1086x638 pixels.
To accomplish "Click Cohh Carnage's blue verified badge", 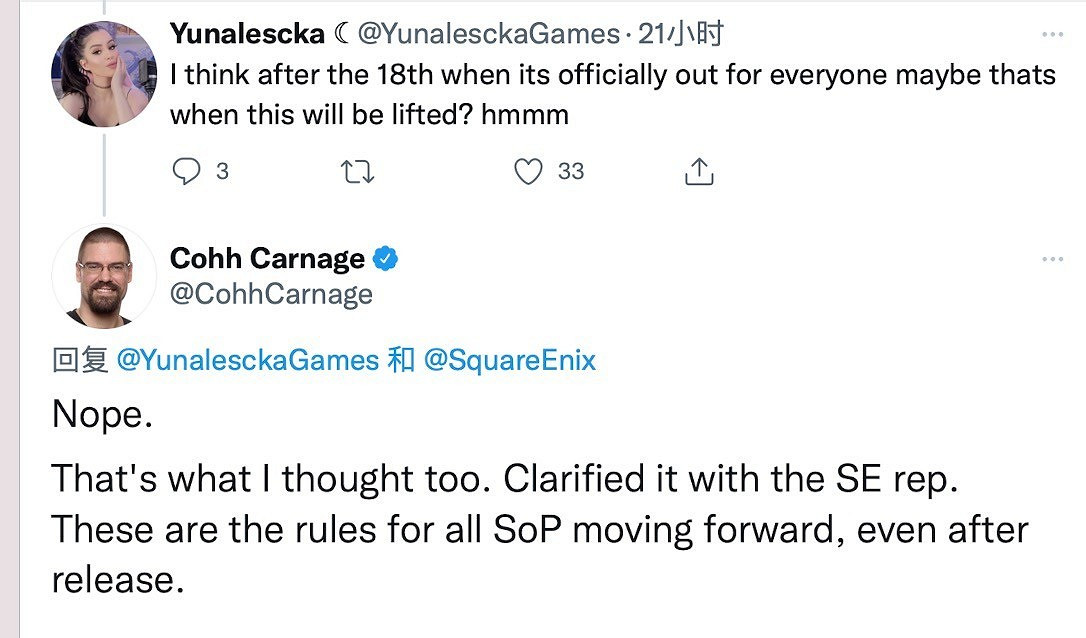I will pos(386,259).
